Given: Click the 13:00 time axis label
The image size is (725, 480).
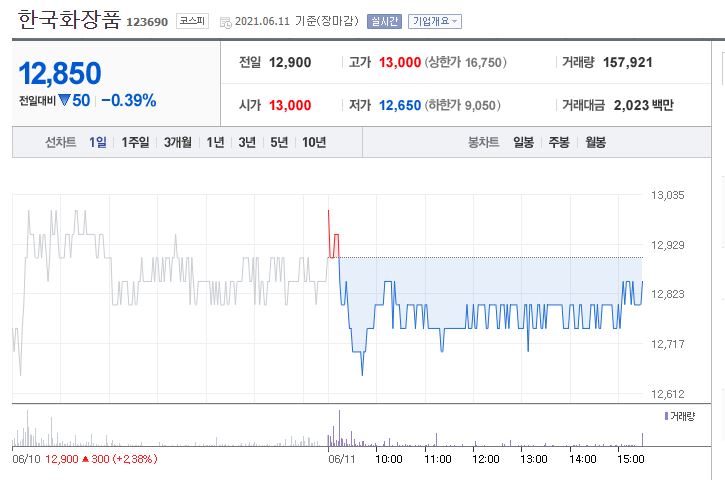Looking at the screenshot, I should coord(534,459).
